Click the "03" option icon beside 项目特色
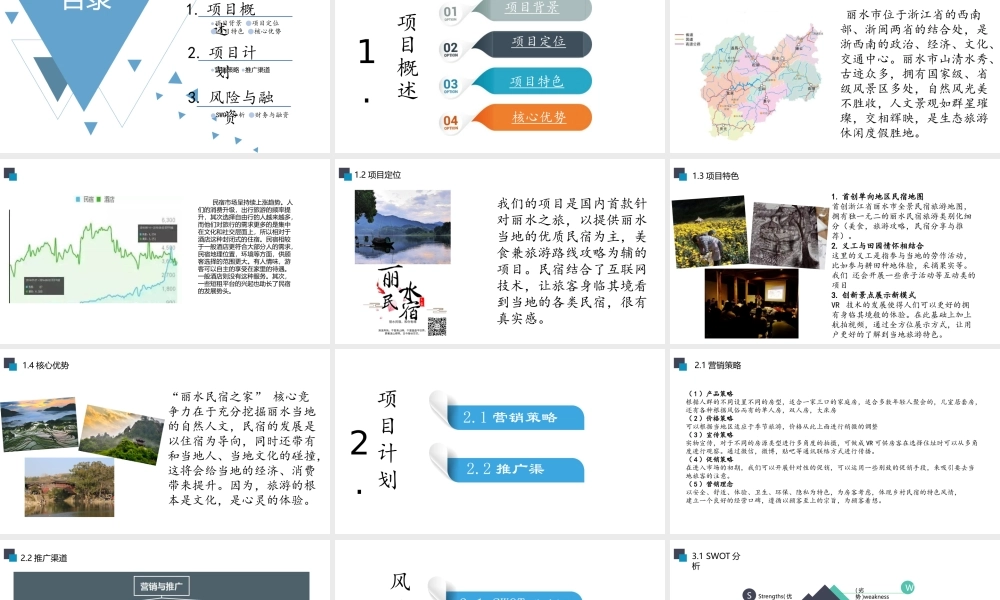This screenshot has height=600, width=1000. tap(450, 84)
